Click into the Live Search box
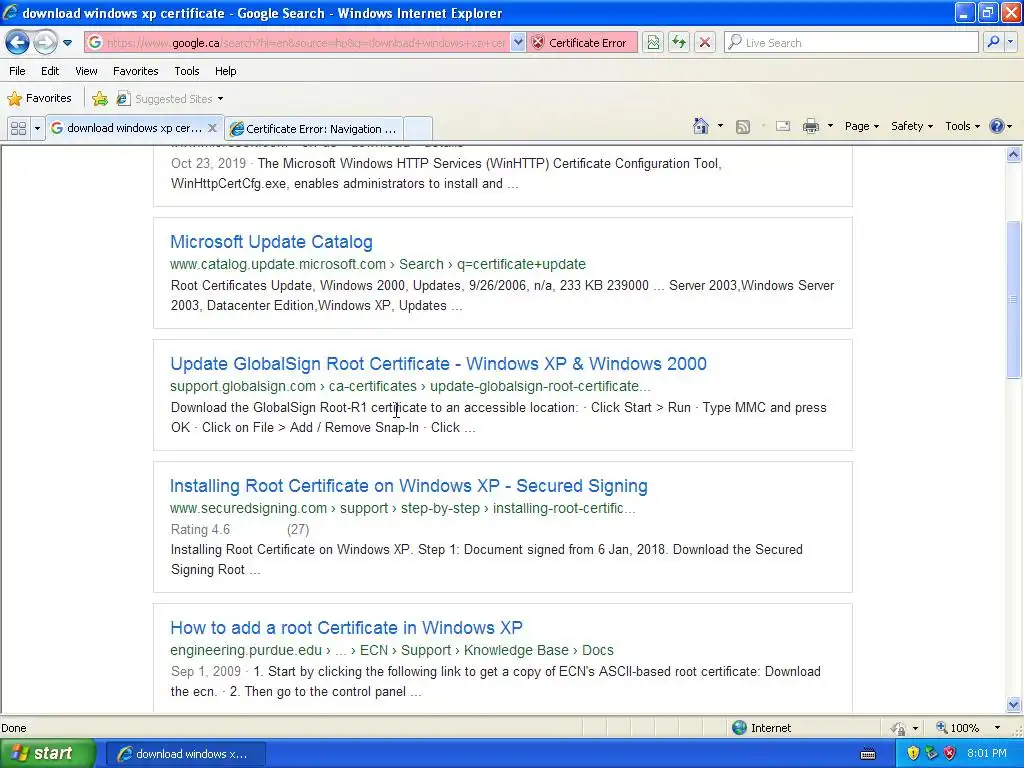The height and width of the screenshot is (768, 1024). point(852,43)
